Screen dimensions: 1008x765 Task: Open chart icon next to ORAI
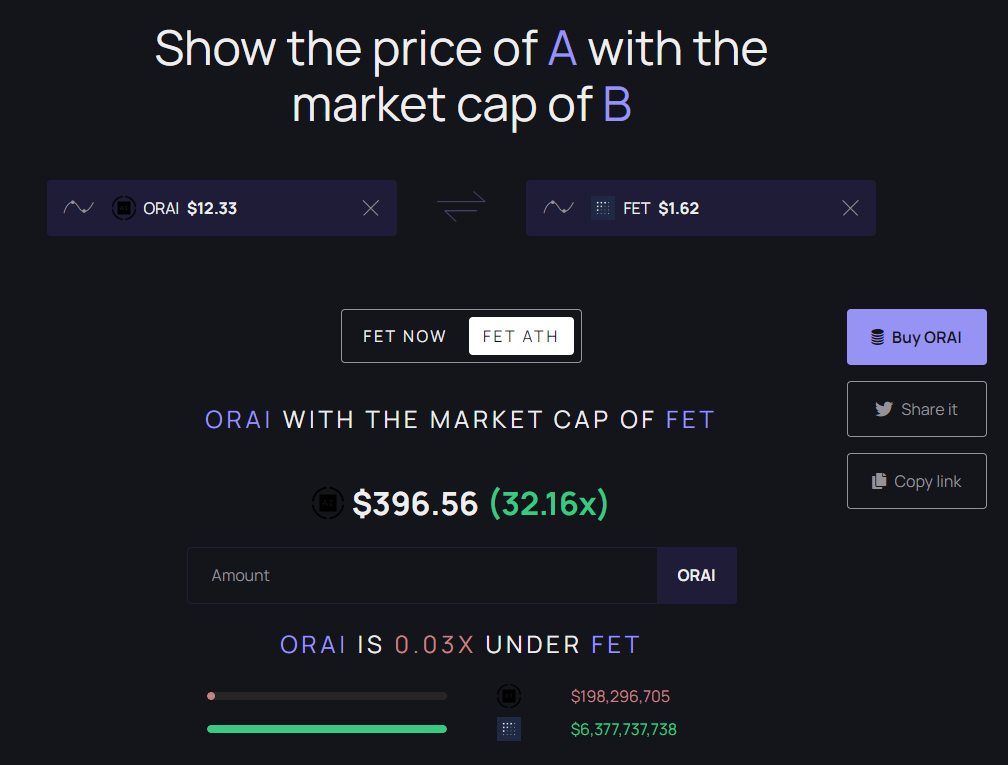pyautogui.click(x=78, y=208)
